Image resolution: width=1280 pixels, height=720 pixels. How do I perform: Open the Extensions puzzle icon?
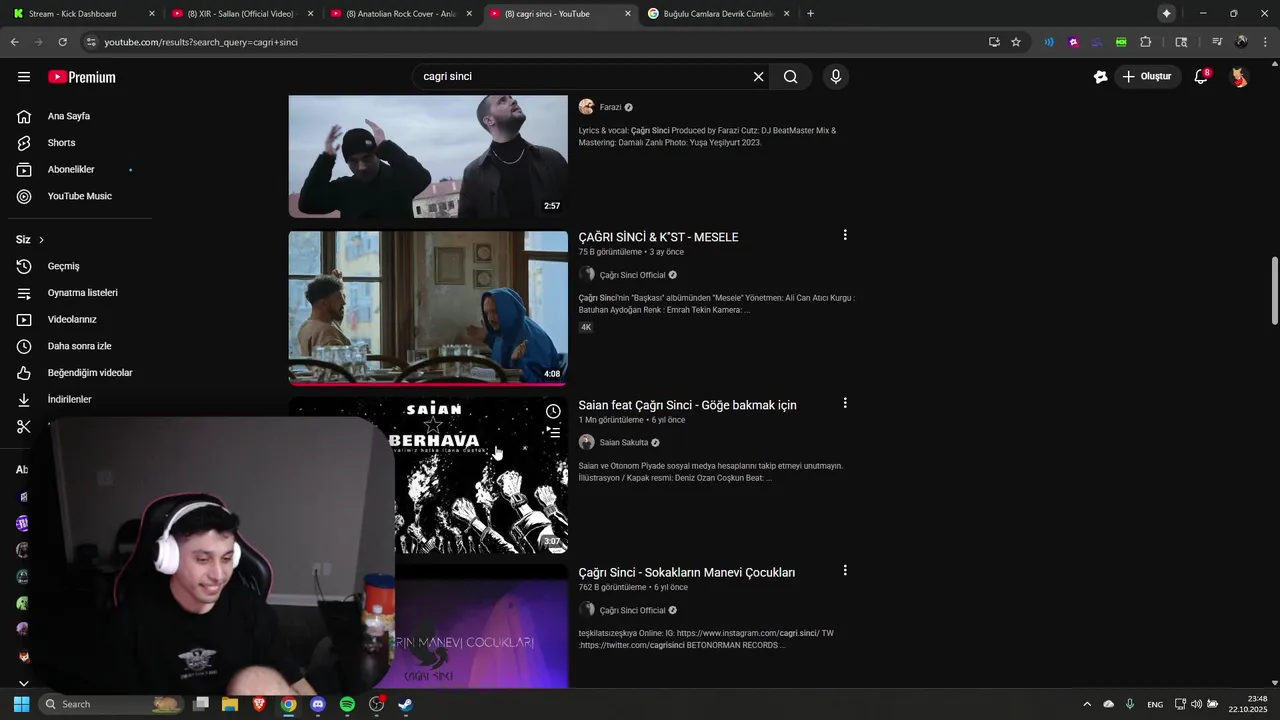click(x=1146, y=42)
